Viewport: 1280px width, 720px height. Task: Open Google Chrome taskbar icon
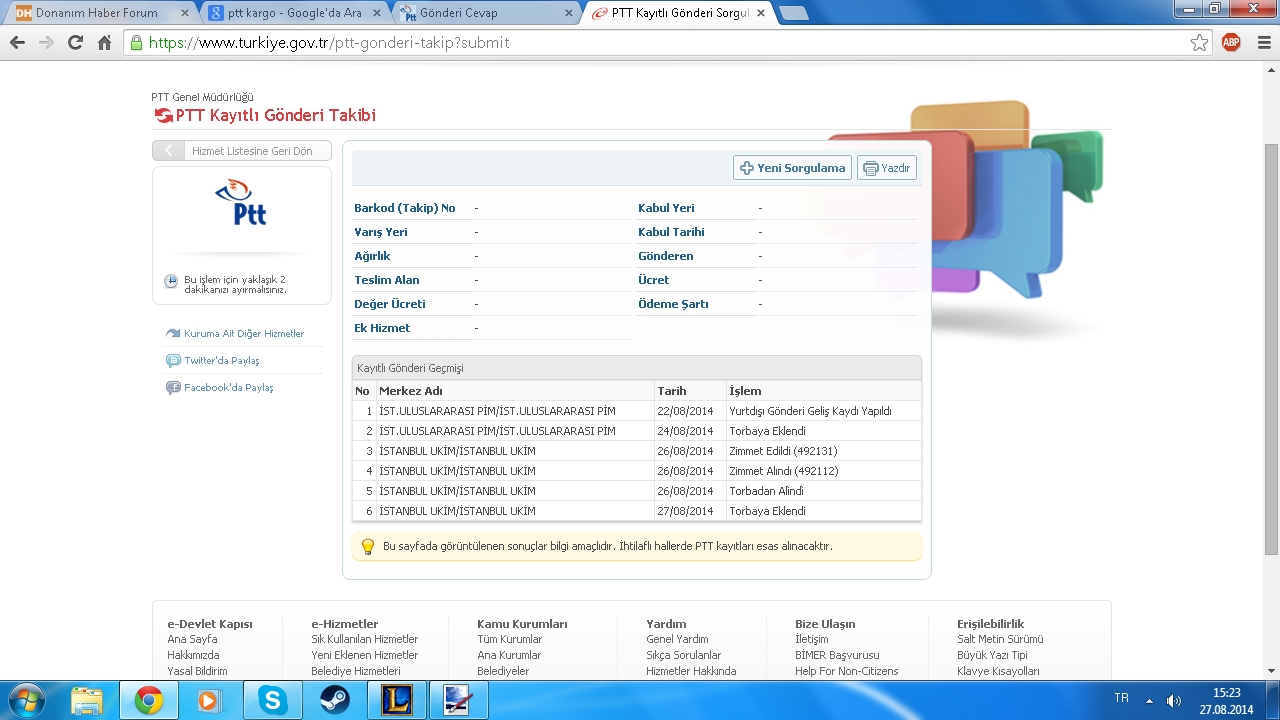pyautogui.click(x=149, y=701)
